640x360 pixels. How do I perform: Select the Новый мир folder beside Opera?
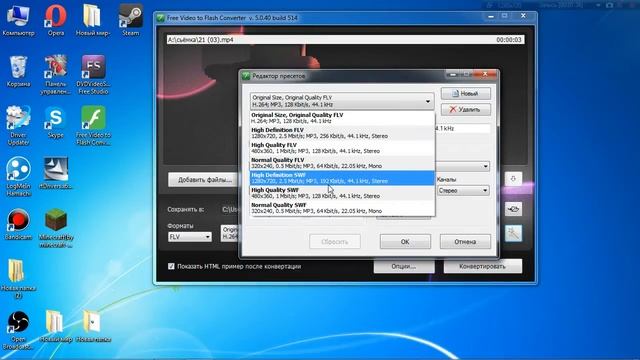[x=93, y=21]
